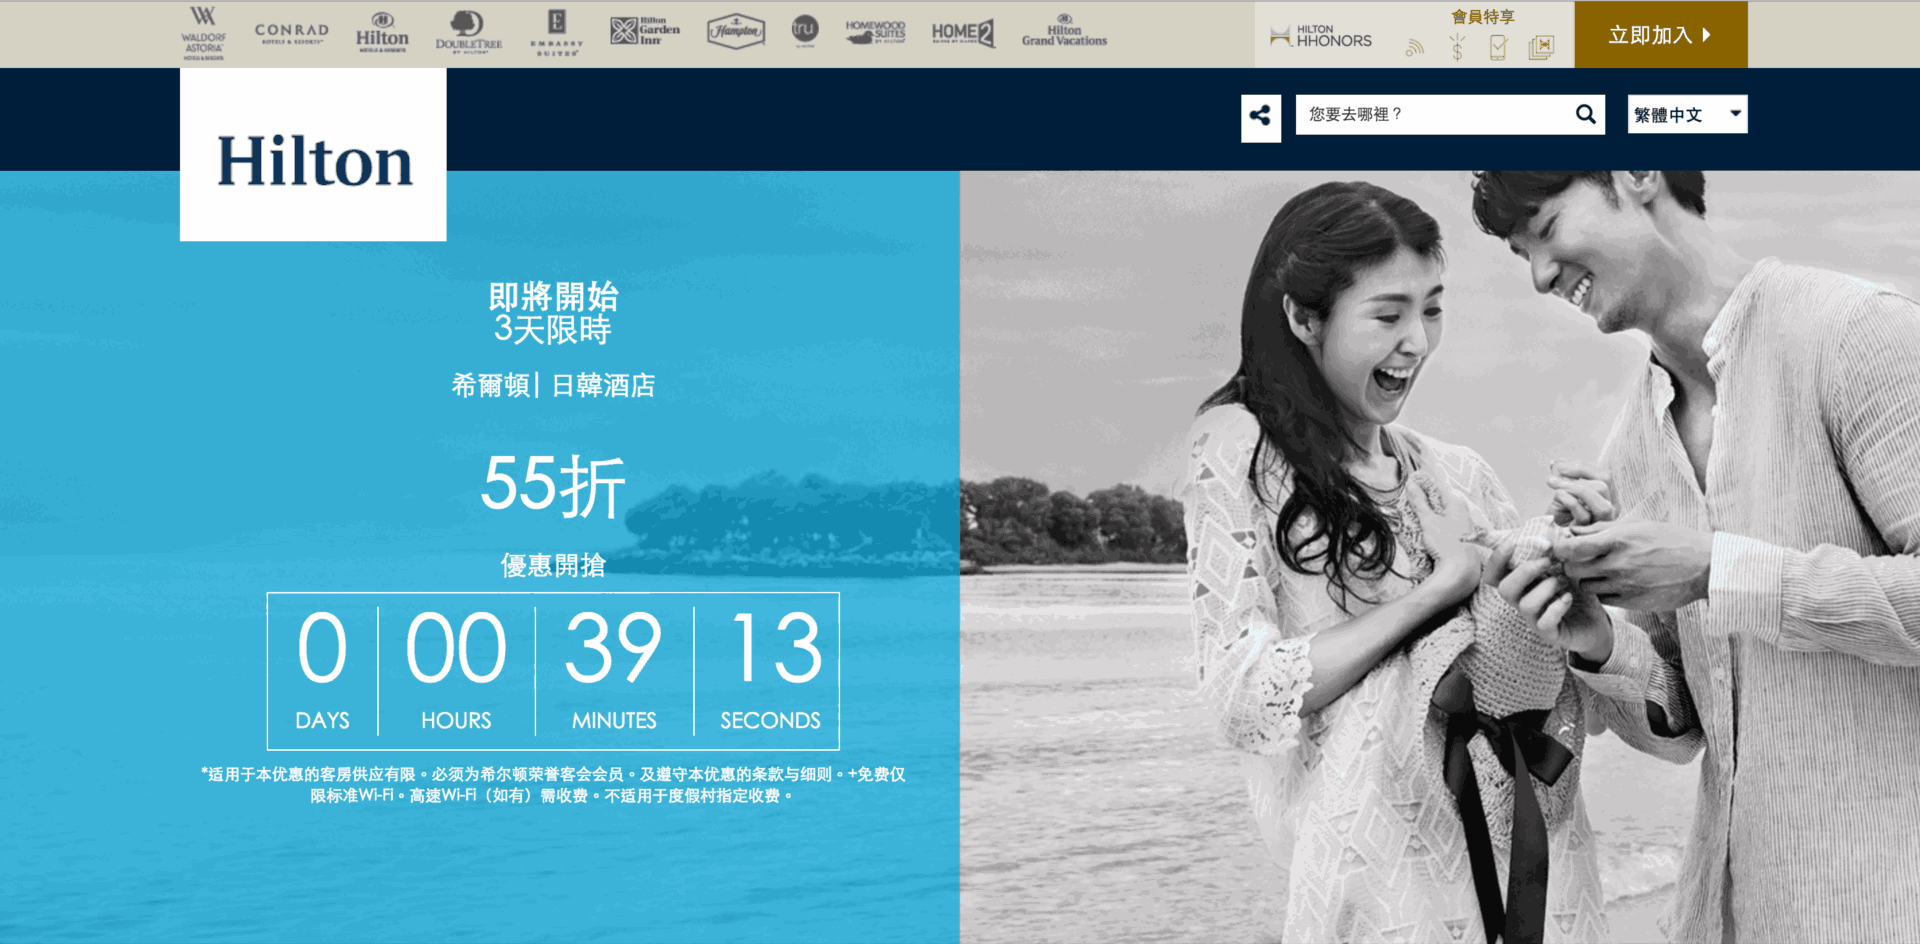This screenshot has height=944, width=1920.
Task: Click the 會員特享 member benefits label
Action: click(x=1483, y=16)
